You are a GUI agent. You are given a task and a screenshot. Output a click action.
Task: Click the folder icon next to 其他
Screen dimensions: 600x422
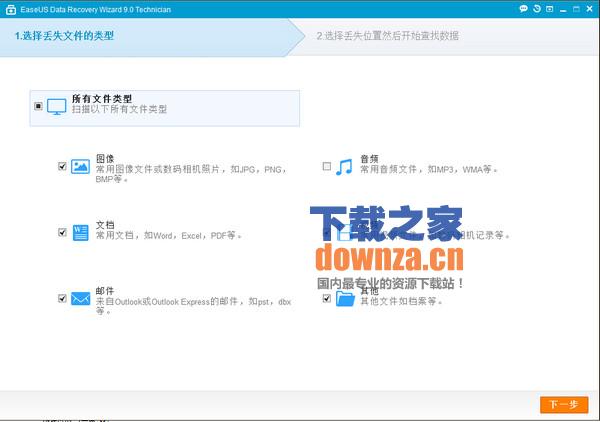pyautogui.click(x=345, y=298)
